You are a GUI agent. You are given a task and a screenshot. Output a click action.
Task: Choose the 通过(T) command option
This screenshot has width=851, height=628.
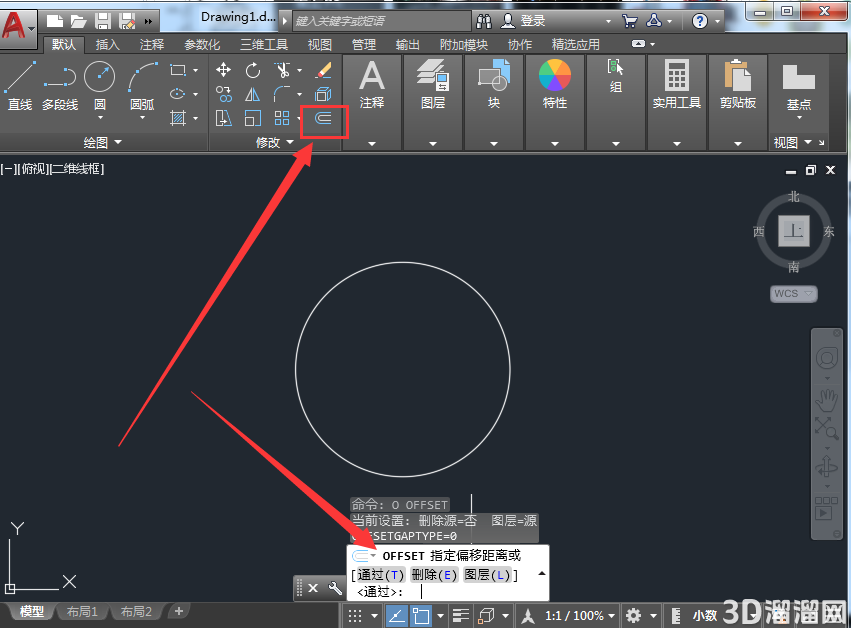tap(380, 574)
